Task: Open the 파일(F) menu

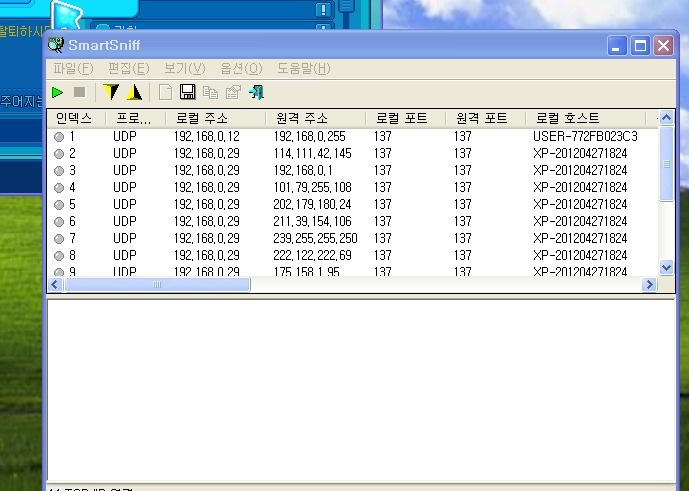Action: pyautogui.click(x=73, y=69)
